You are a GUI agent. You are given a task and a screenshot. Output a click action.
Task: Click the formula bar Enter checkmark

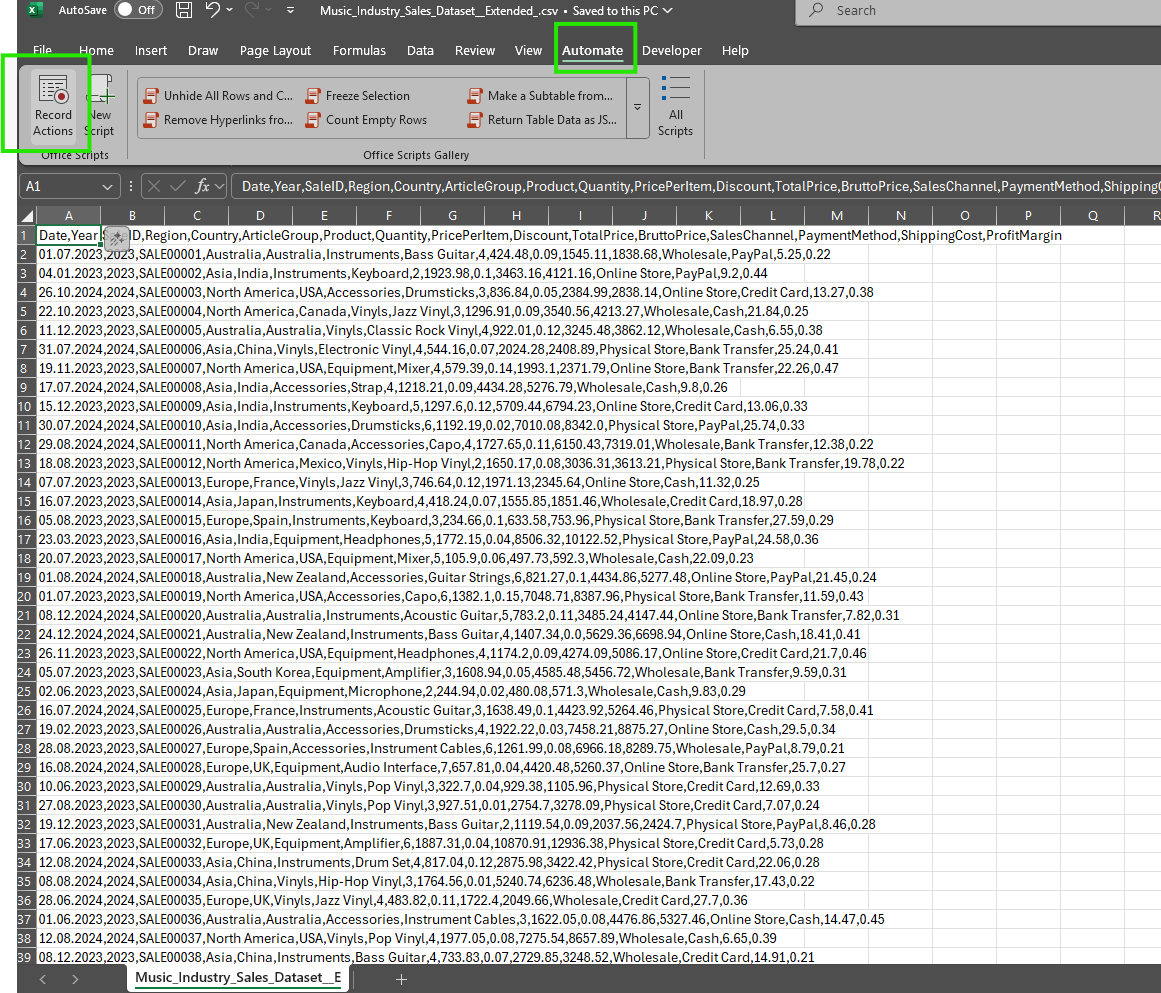[178, 187]
